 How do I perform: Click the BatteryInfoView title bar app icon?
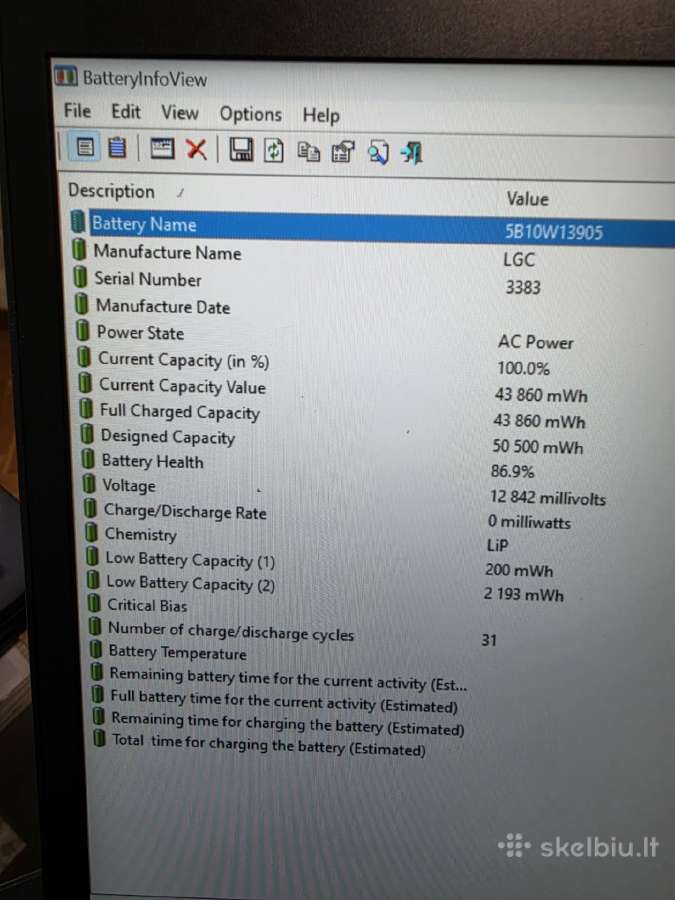pos(65,76)
